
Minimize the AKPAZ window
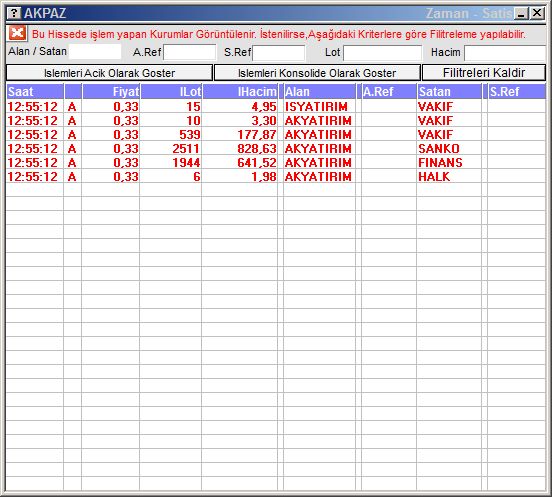(521, 13)
